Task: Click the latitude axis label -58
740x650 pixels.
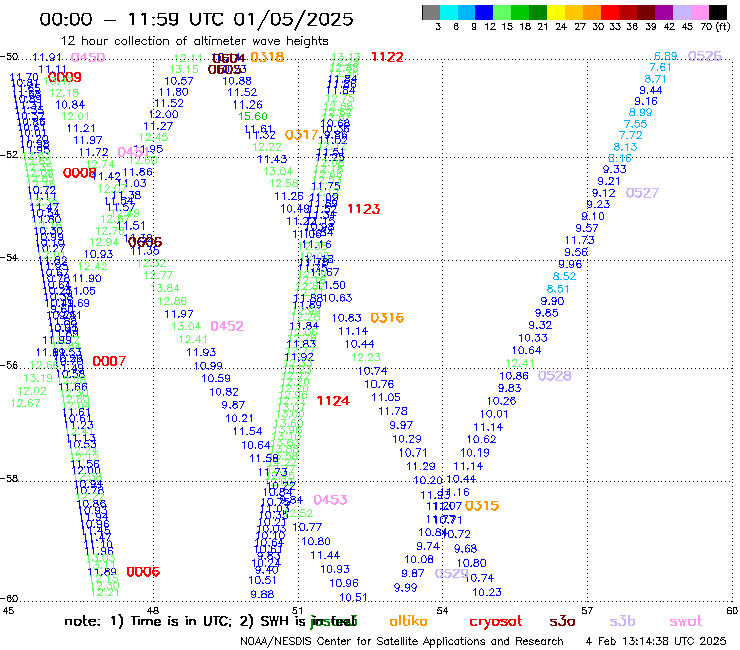Action: [x=9, y=478]
